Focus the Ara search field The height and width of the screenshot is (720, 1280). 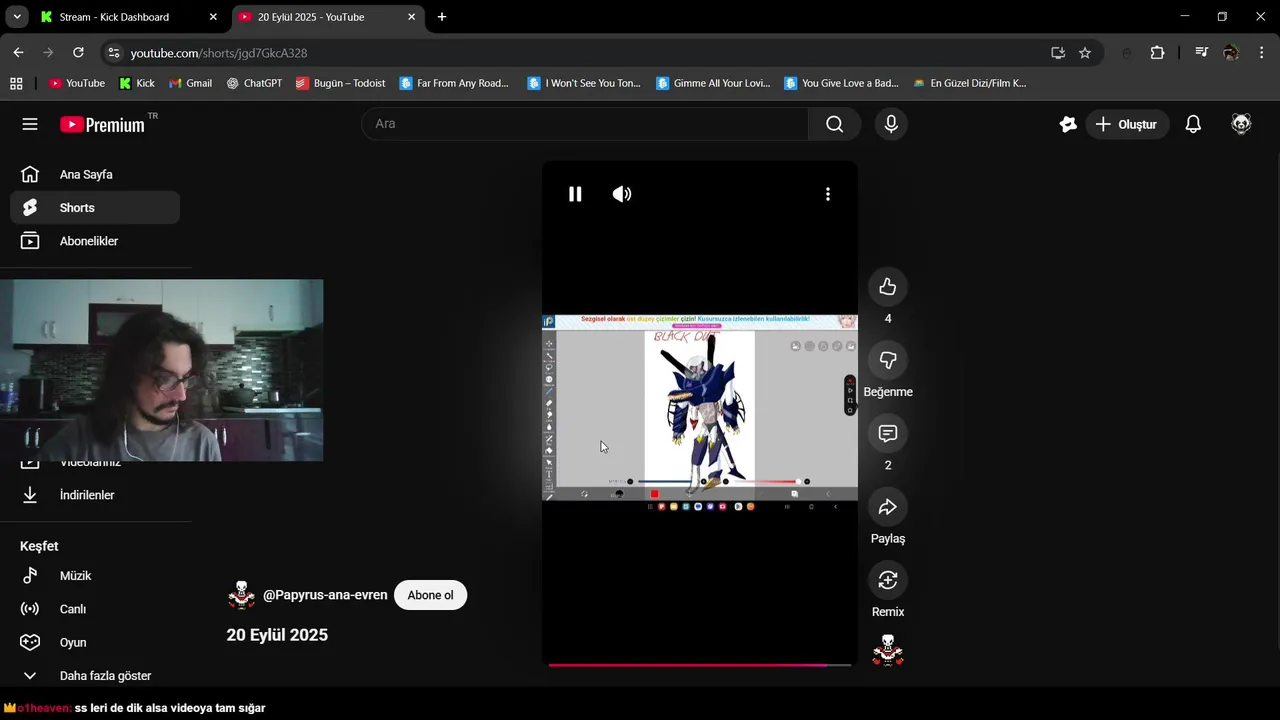585,124
